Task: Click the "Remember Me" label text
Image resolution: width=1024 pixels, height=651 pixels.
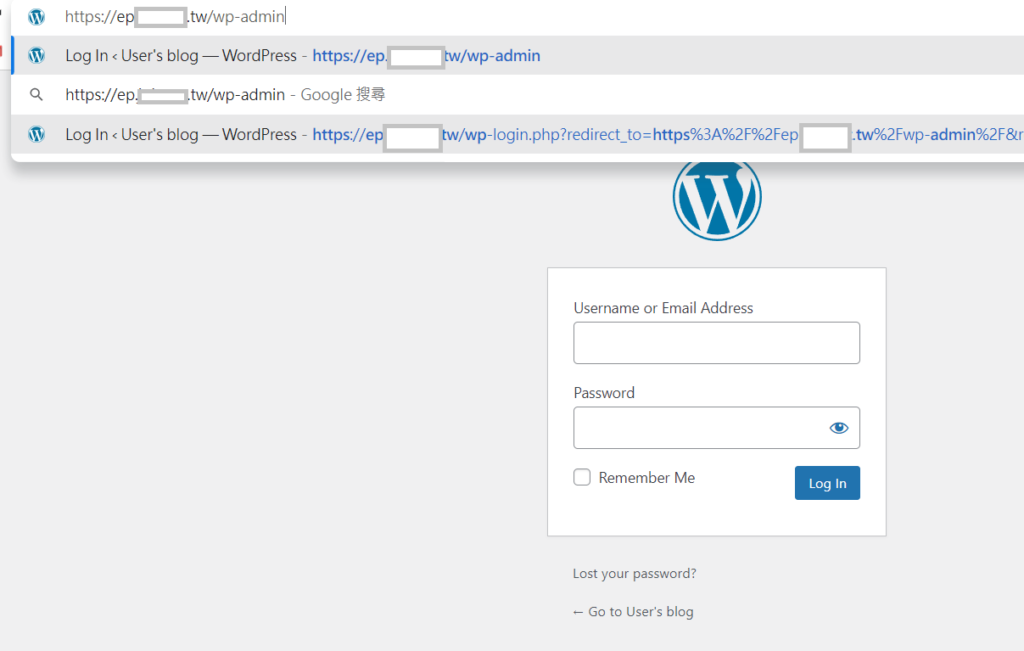Action: point(646,478)
